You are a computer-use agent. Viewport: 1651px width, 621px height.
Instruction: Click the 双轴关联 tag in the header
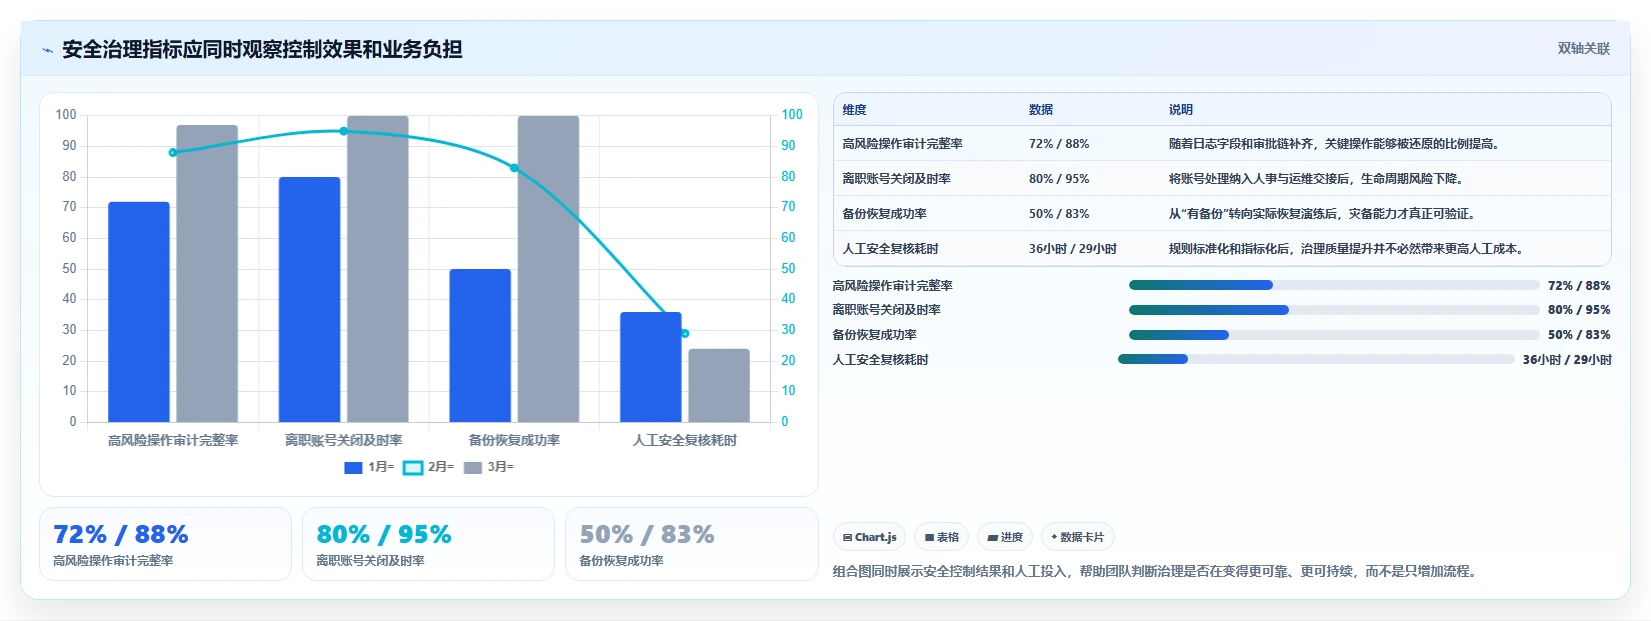(x=1583, y=49)
